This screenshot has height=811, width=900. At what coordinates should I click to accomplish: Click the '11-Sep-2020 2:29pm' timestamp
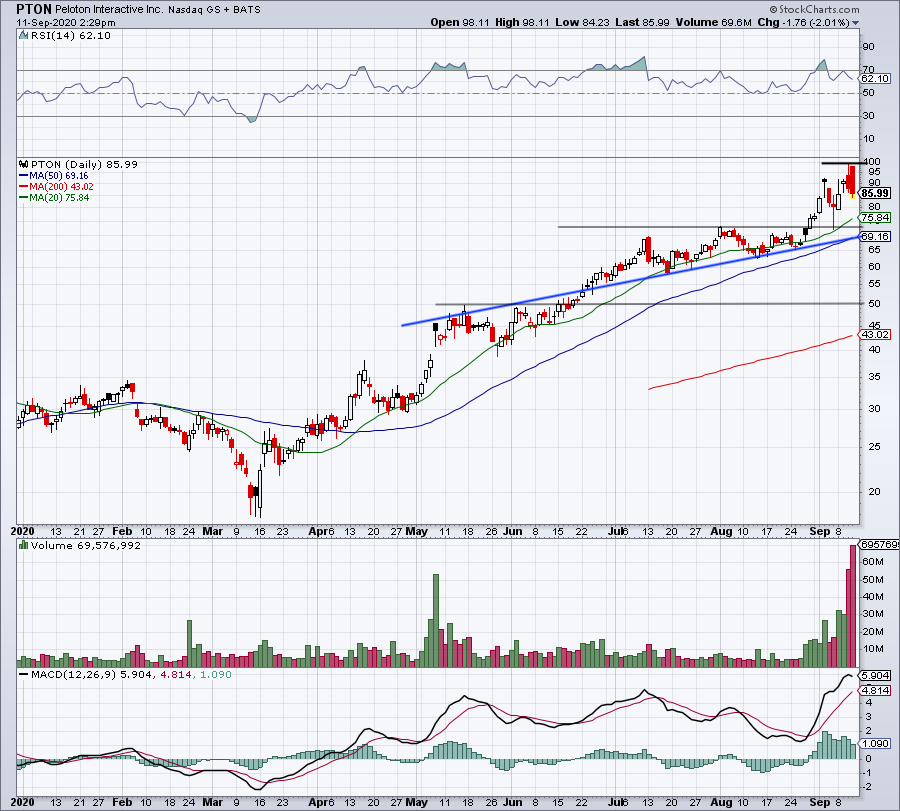click(65, 23)
